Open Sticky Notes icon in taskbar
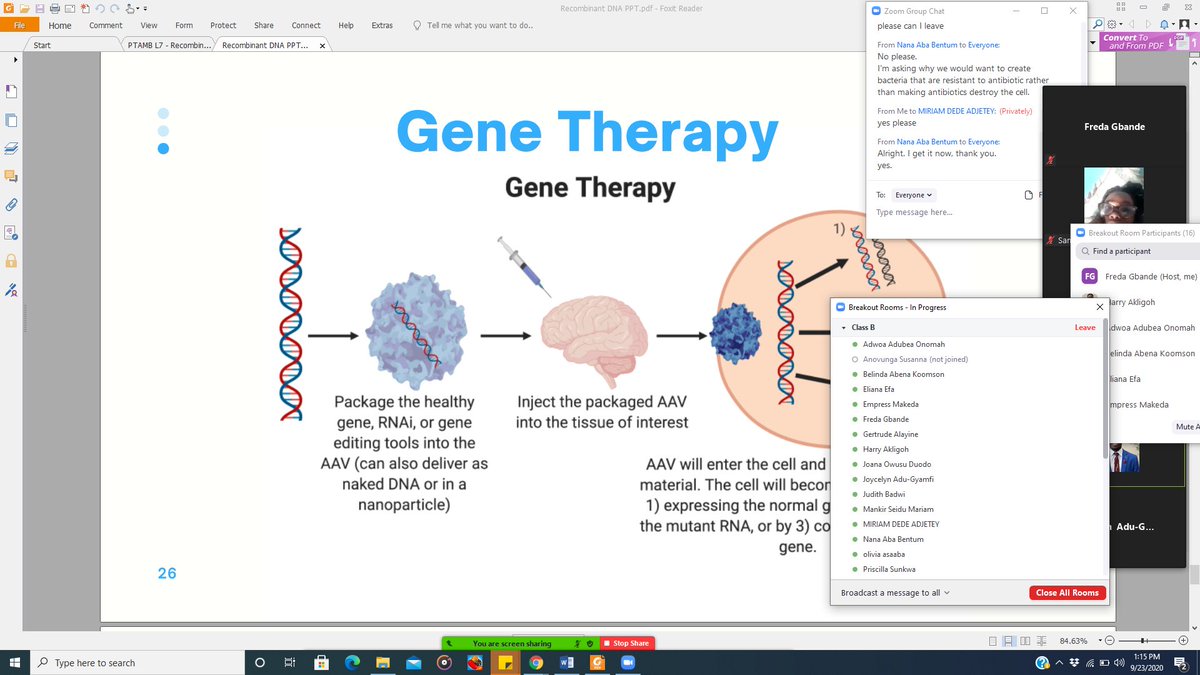The width and height of the screenshot is (1200, 675). pos(505,663)
